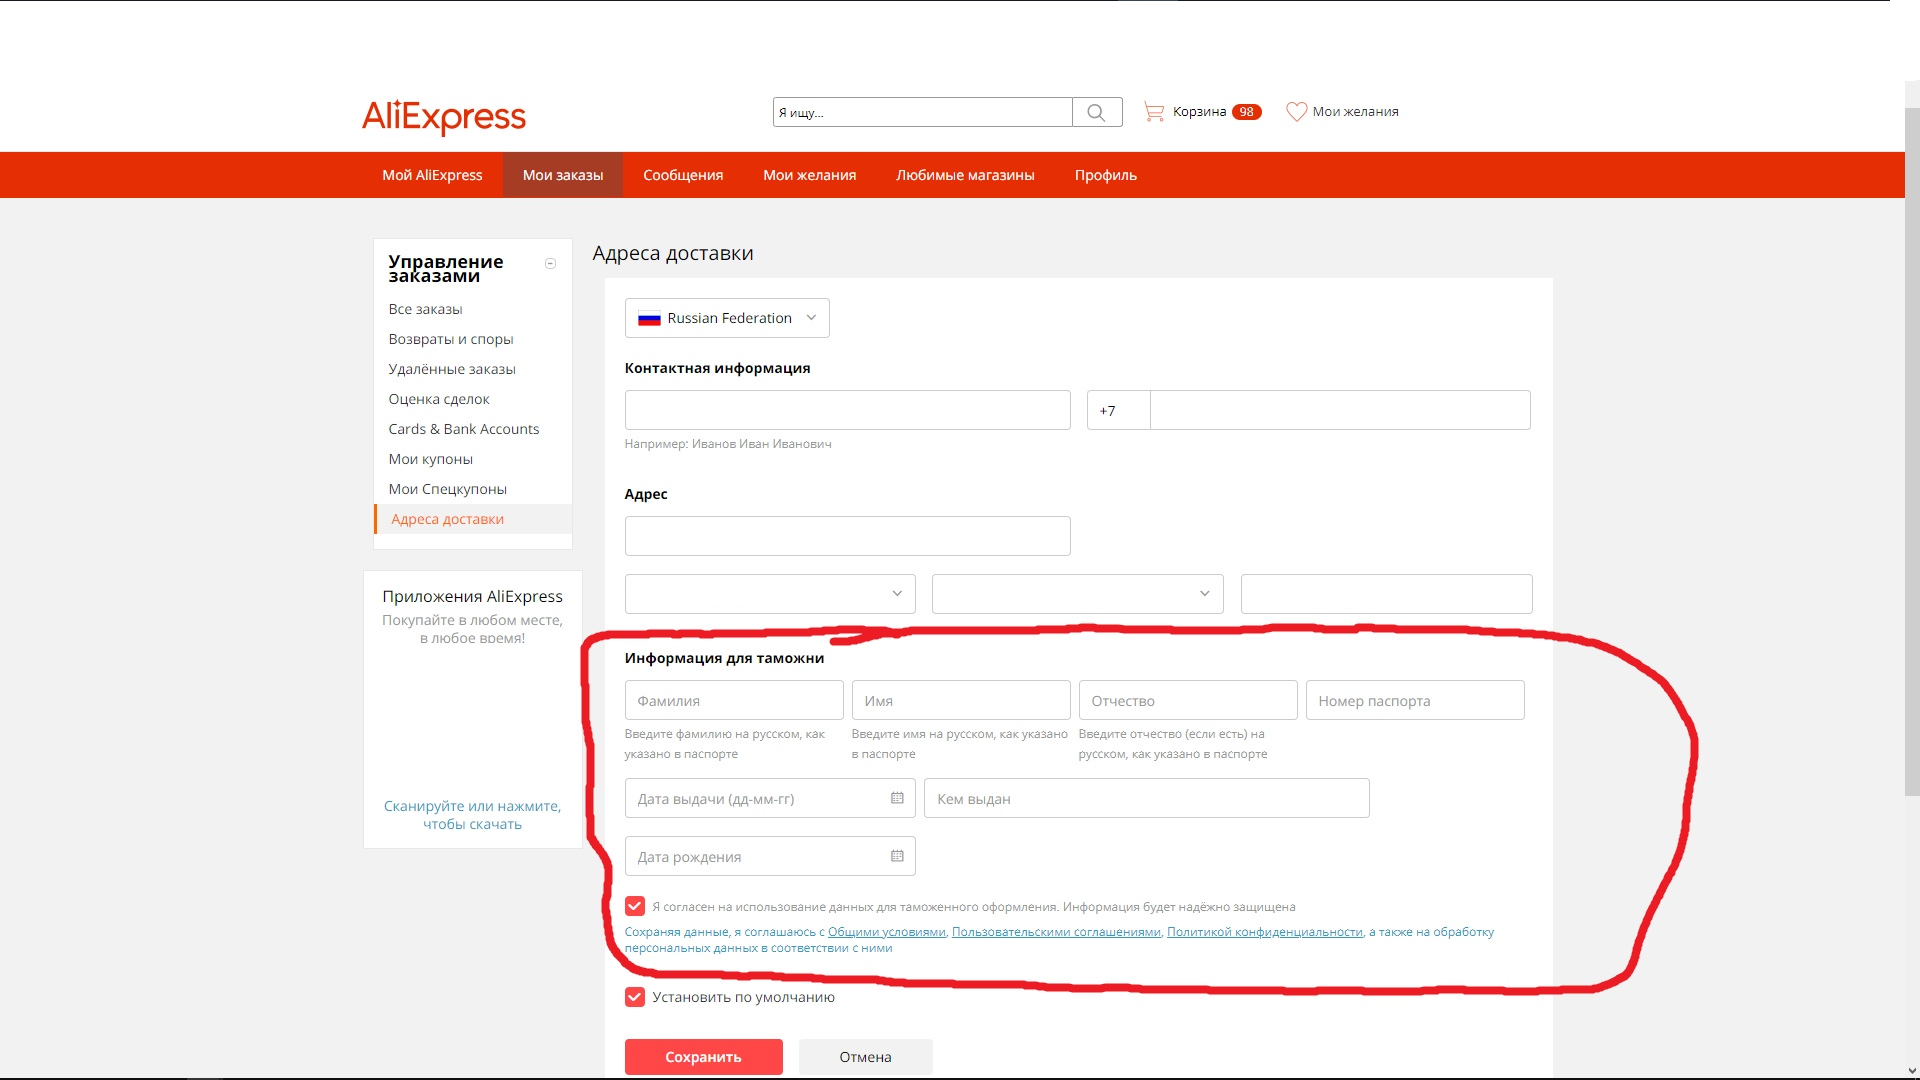Open Все заказы in sidebar

click(x=425, y=309)
